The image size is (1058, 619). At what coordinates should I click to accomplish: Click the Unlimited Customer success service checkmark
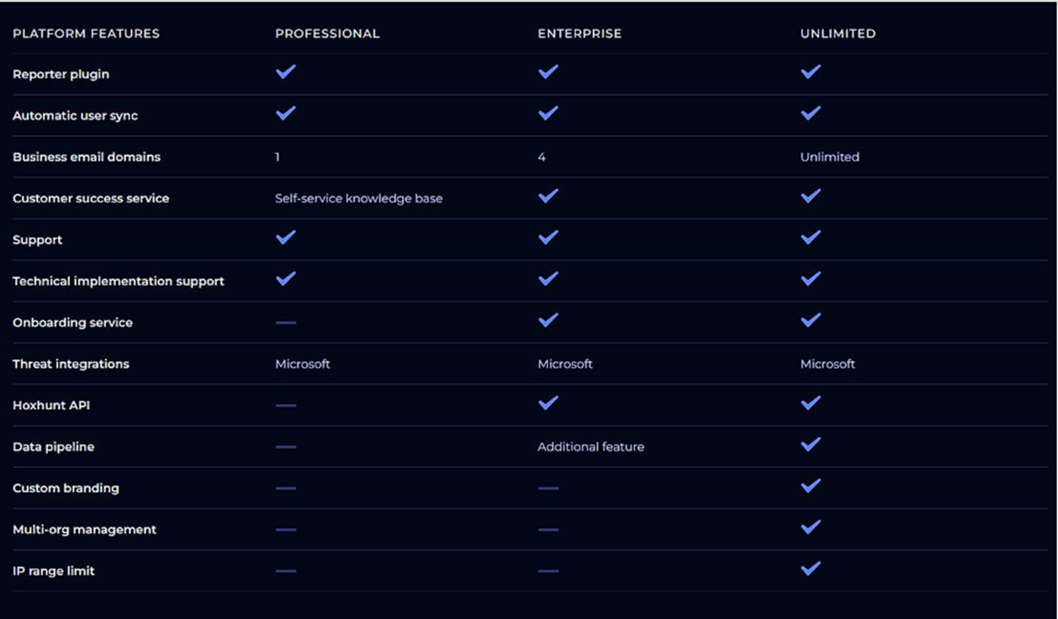pos(811,196)
